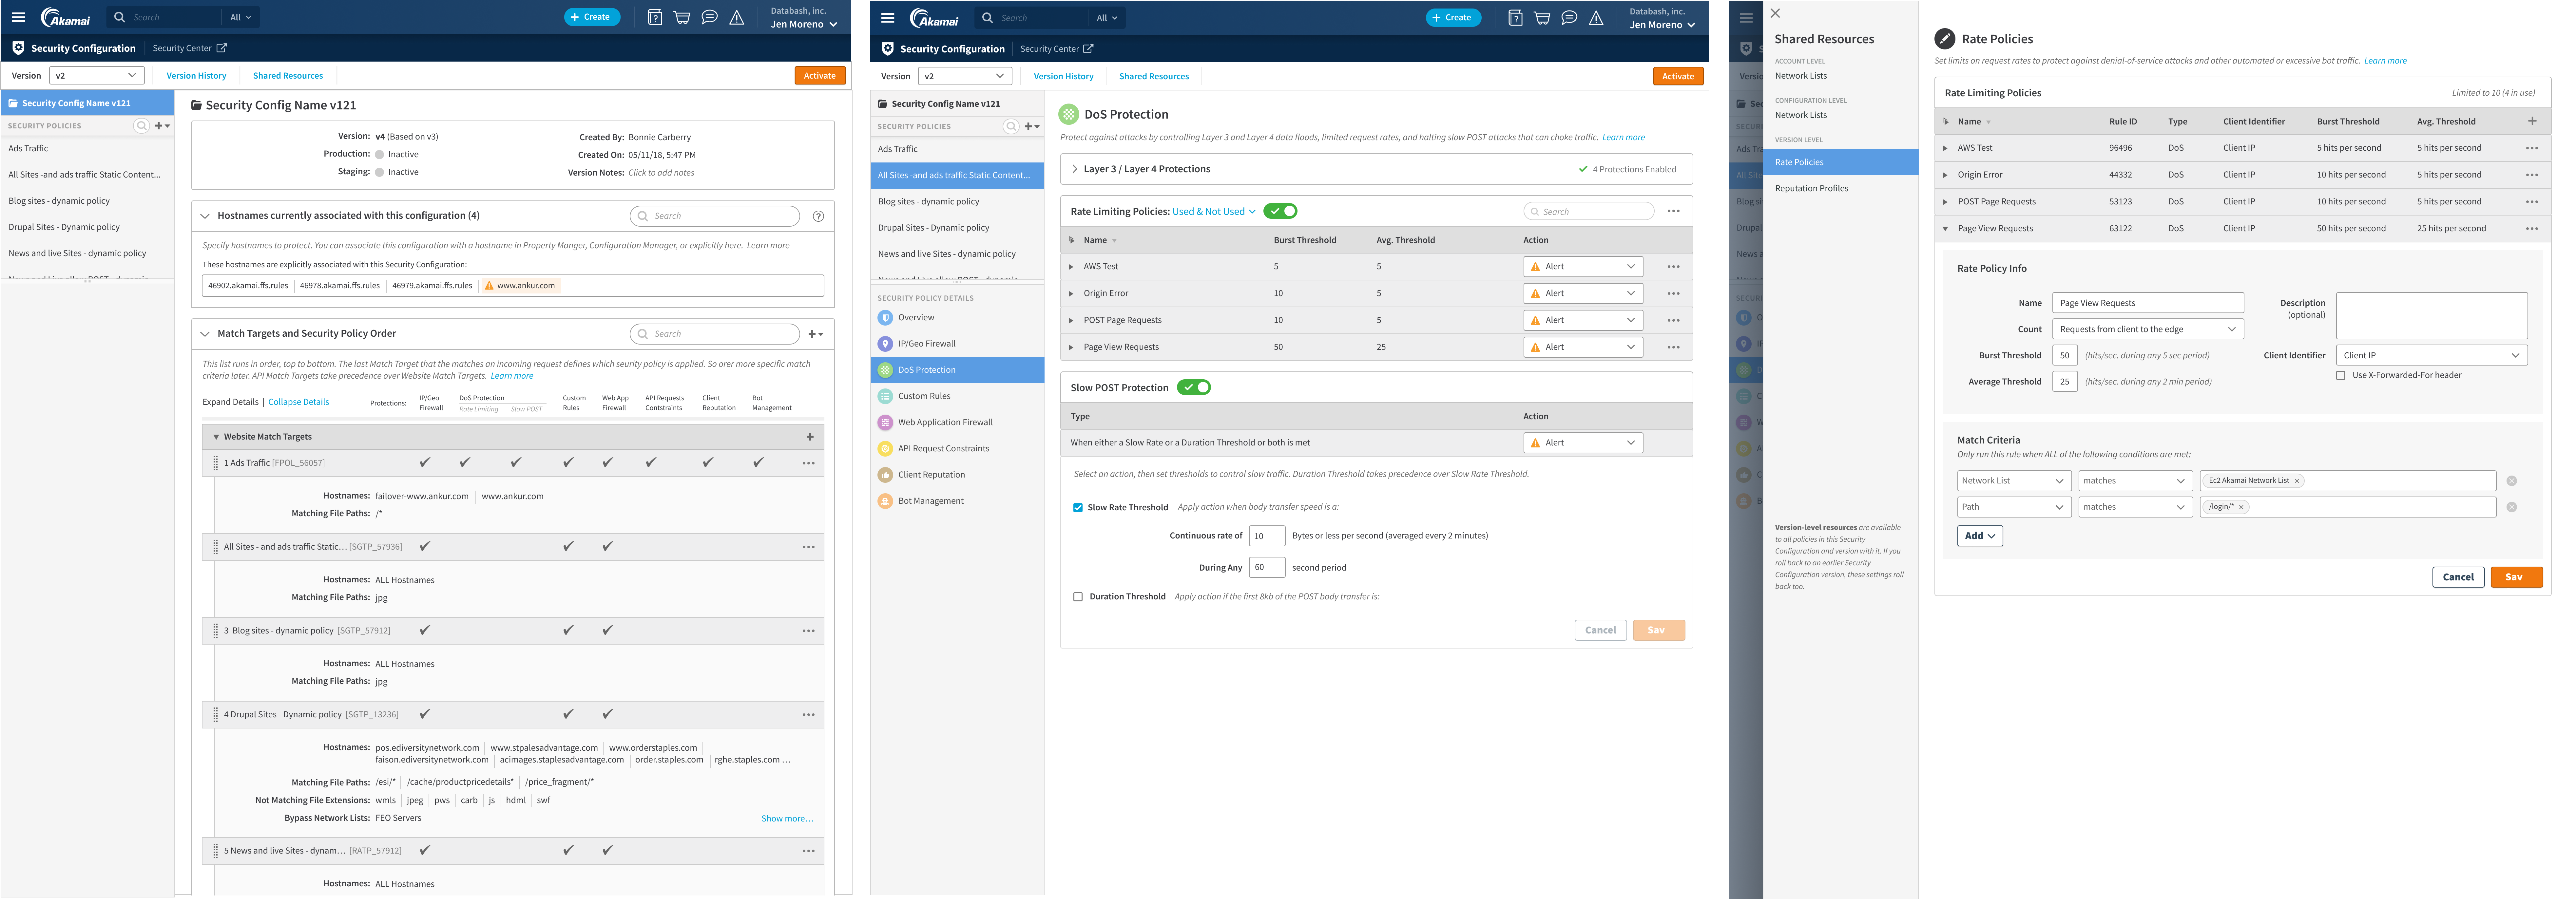Close the Shared Resources panel with X

click(1775, 13)
